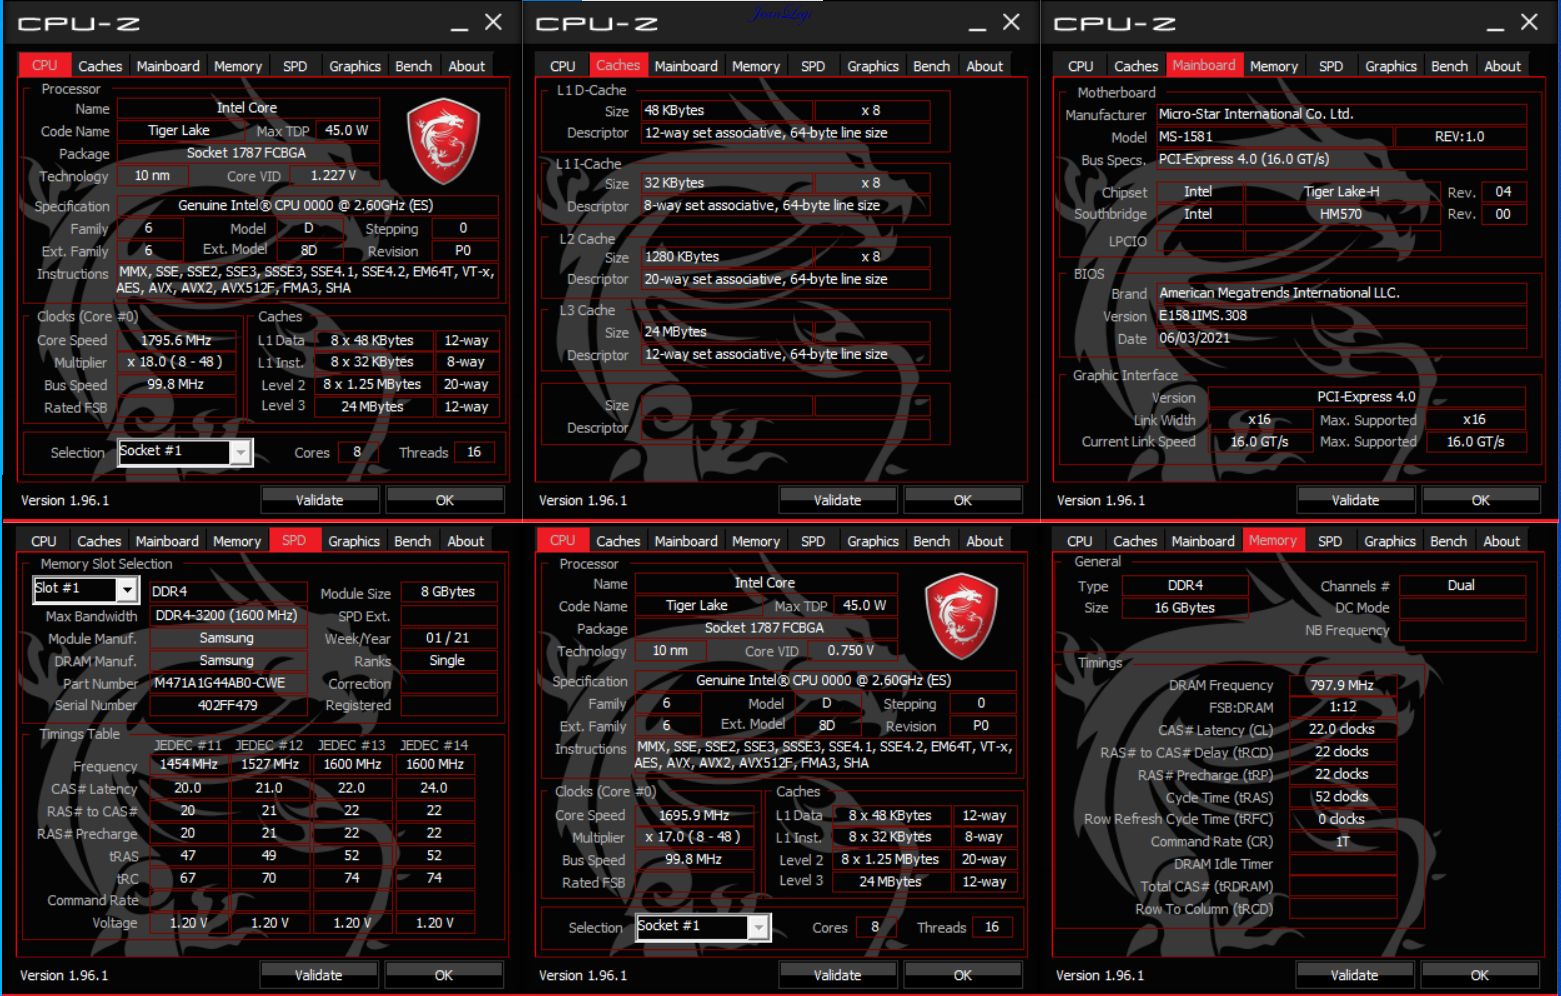The image size is (1561, 996).
Task: Click Validate in the 1795.6 MHz CPU window
Action: [320, 500]
